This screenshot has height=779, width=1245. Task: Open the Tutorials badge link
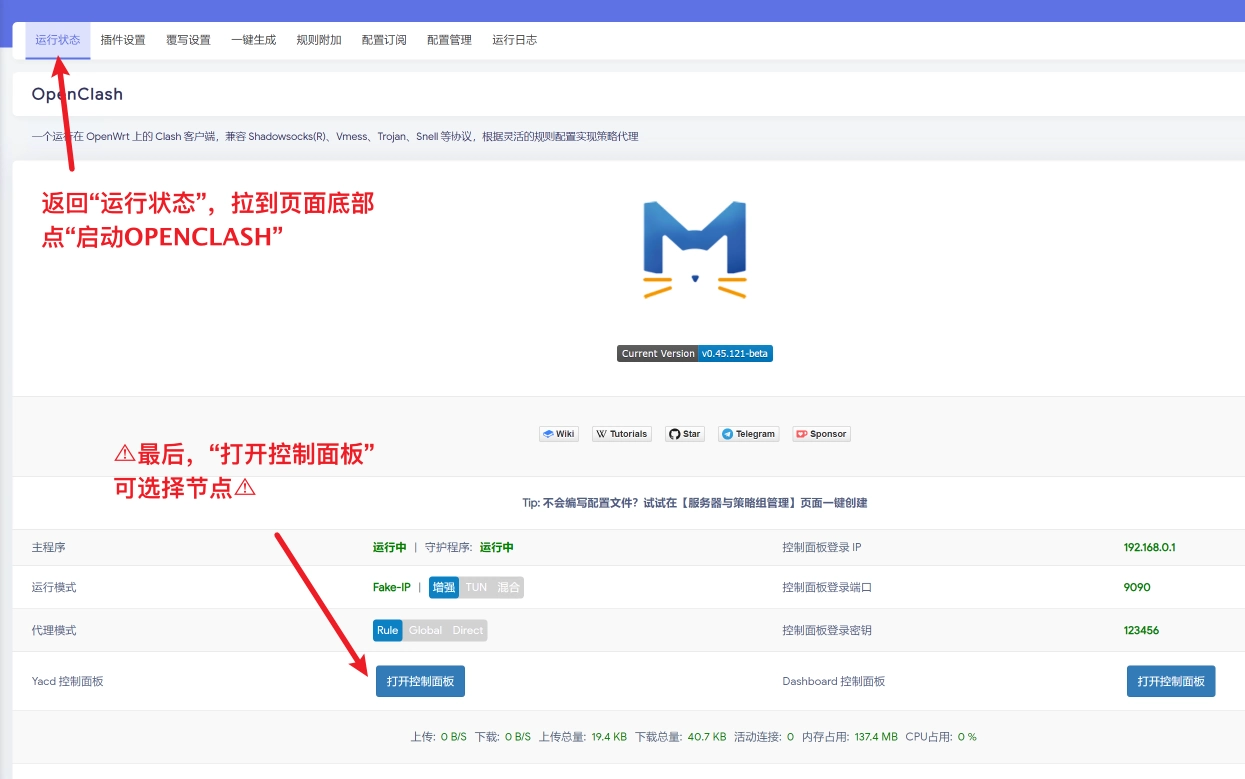pos(621,434)
